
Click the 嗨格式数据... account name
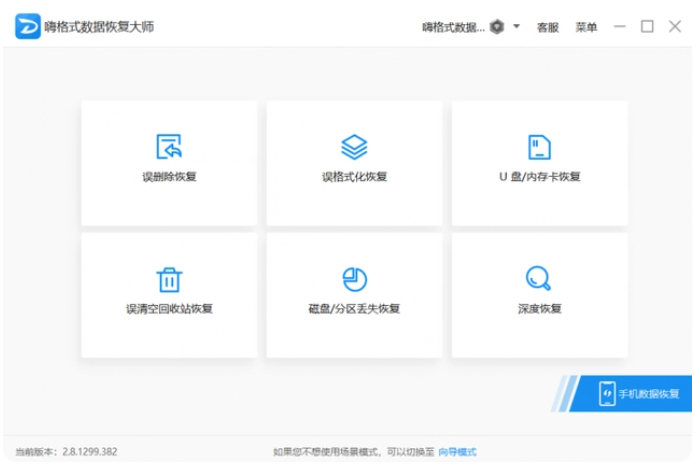[x=453, y=27]
